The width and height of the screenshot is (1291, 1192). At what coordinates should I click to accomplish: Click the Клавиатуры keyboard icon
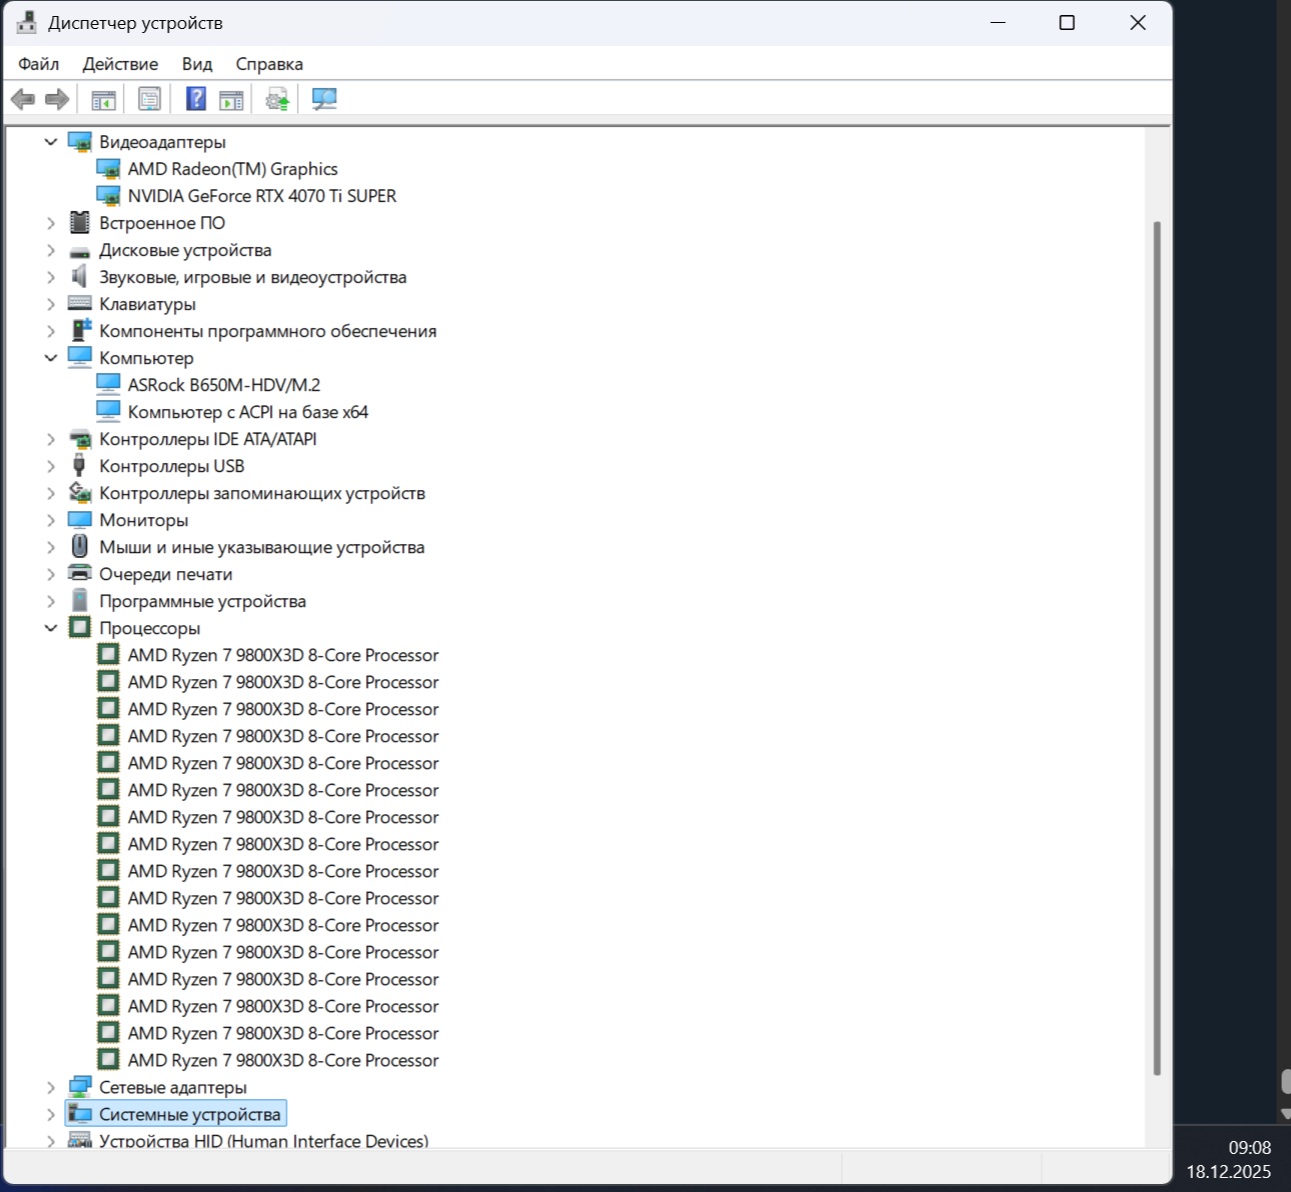80,304
